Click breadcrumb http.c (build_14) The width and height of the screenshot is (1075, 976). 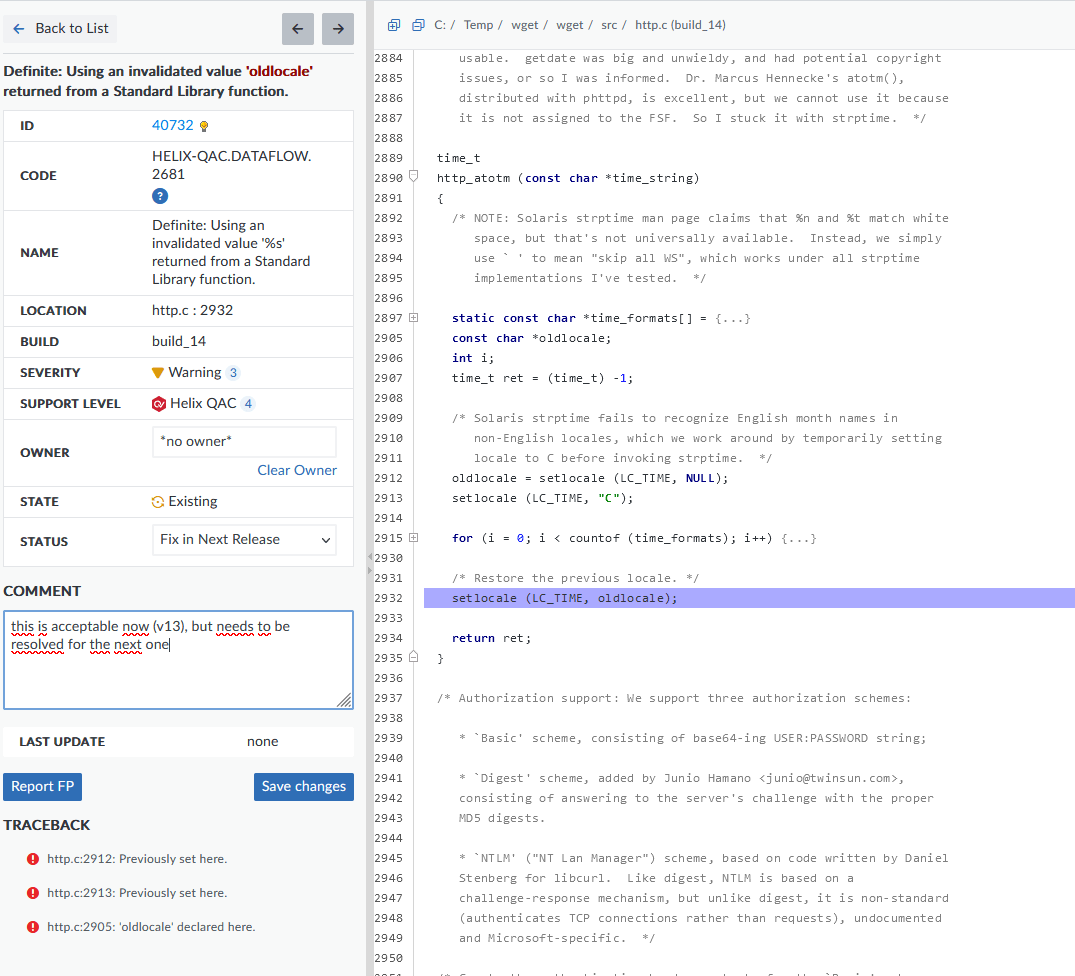click(680, 25)
